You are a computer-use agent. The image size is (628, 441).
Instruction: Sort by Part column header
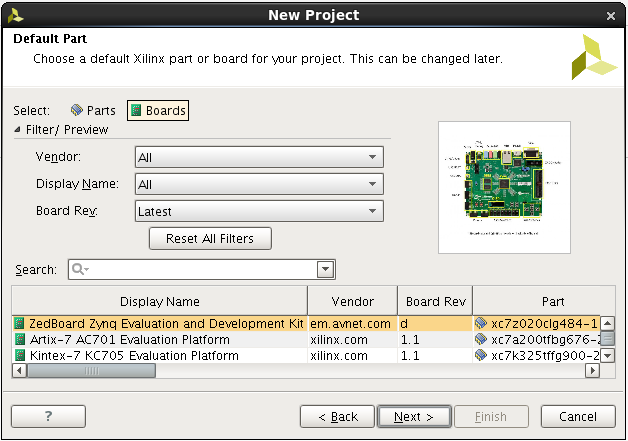click(x=553, y=301)
